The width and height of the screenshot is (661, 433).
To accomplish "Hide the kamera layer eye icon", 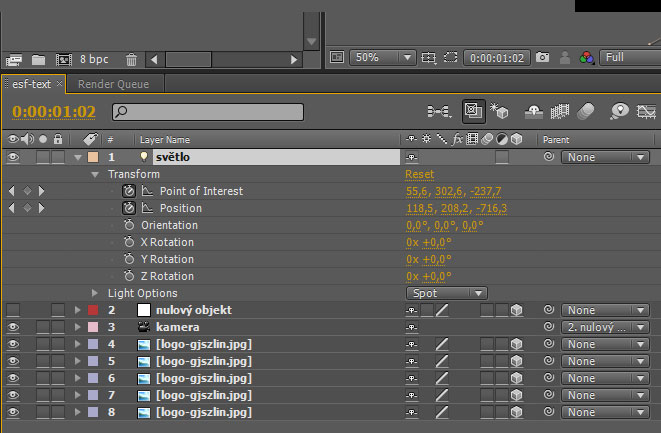I will coord(13,327).
